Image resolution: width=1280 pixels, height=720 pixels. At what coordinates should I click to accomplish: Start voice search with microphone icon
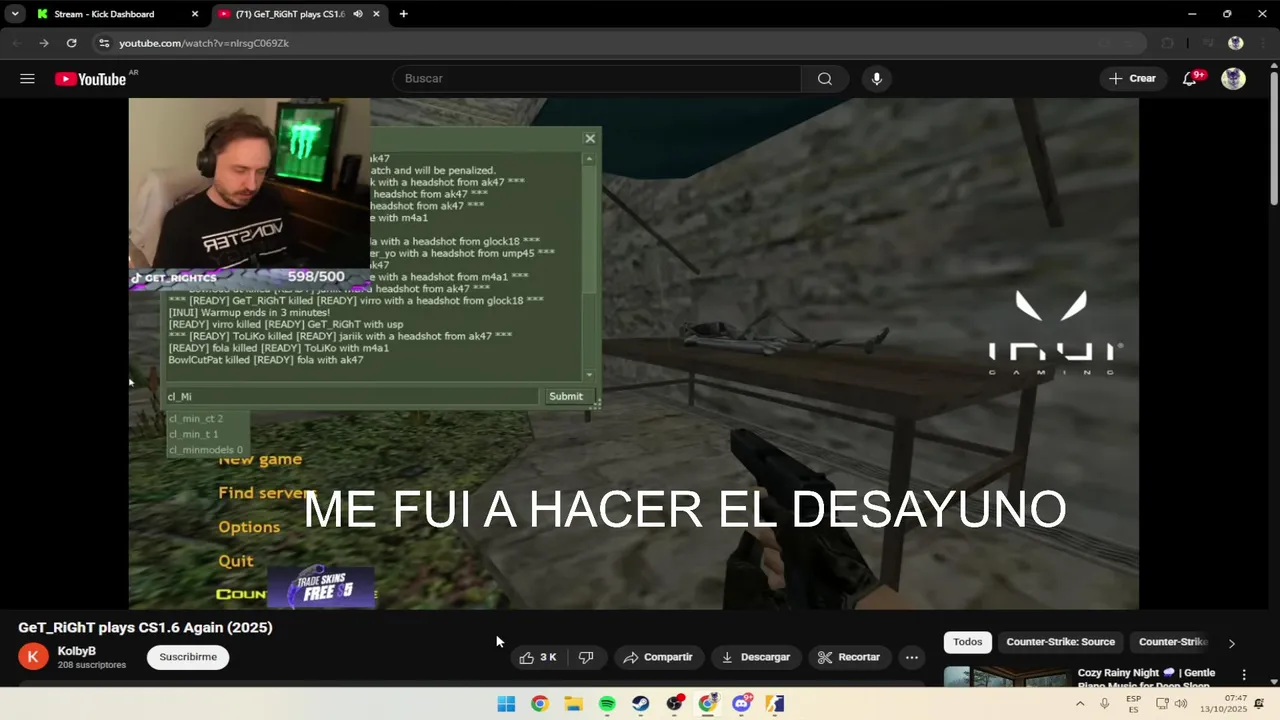pos(877,79)
